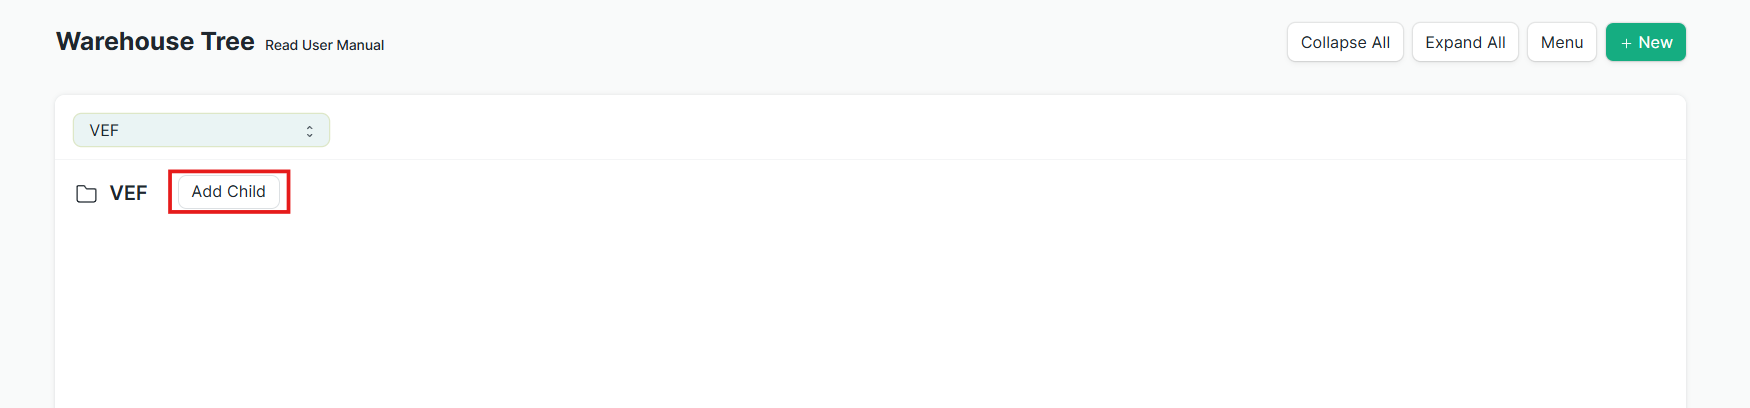Open the VEF company dropdown
1750x408 pixels.
tap(201, 130)
